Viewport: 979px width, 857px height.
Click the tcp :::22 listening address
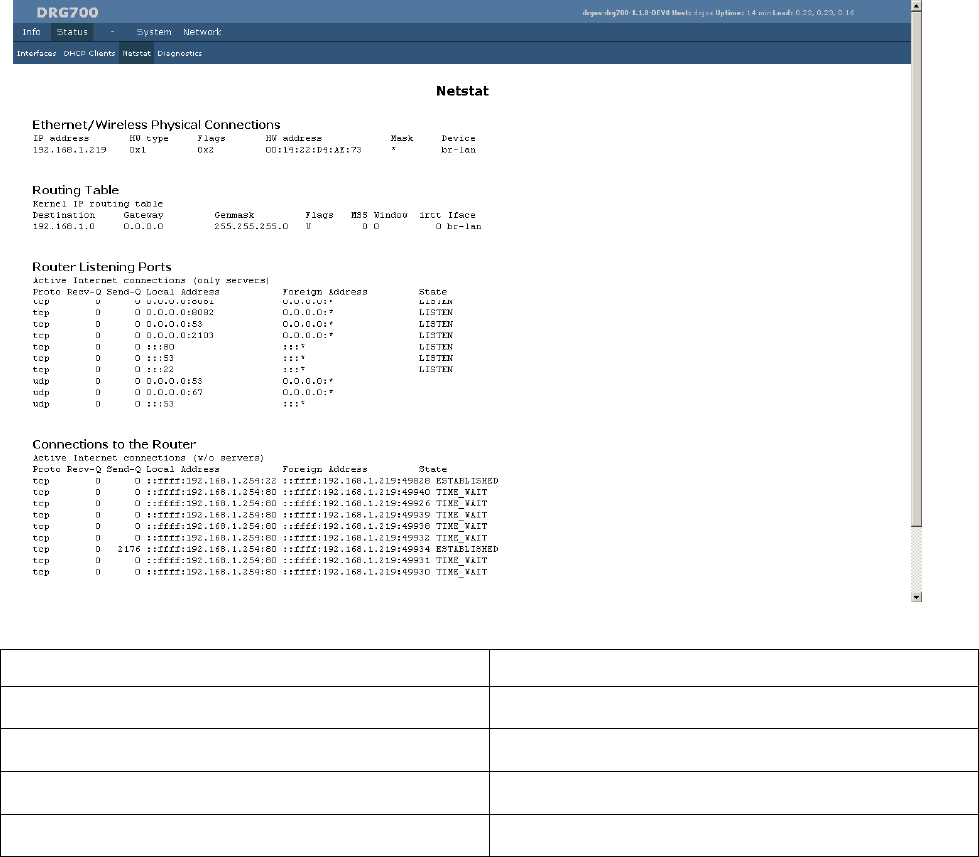coord(160,370)
